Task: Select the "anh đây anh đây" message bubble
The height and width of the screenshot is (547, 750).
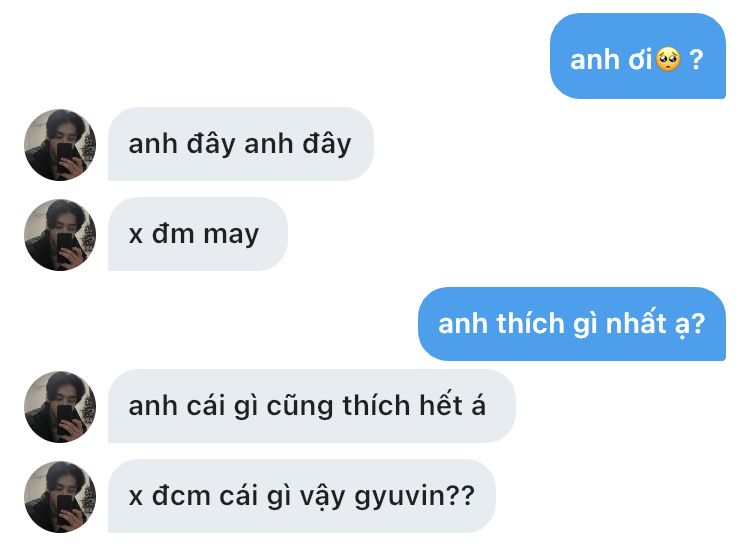Action: tap(241, 144)
